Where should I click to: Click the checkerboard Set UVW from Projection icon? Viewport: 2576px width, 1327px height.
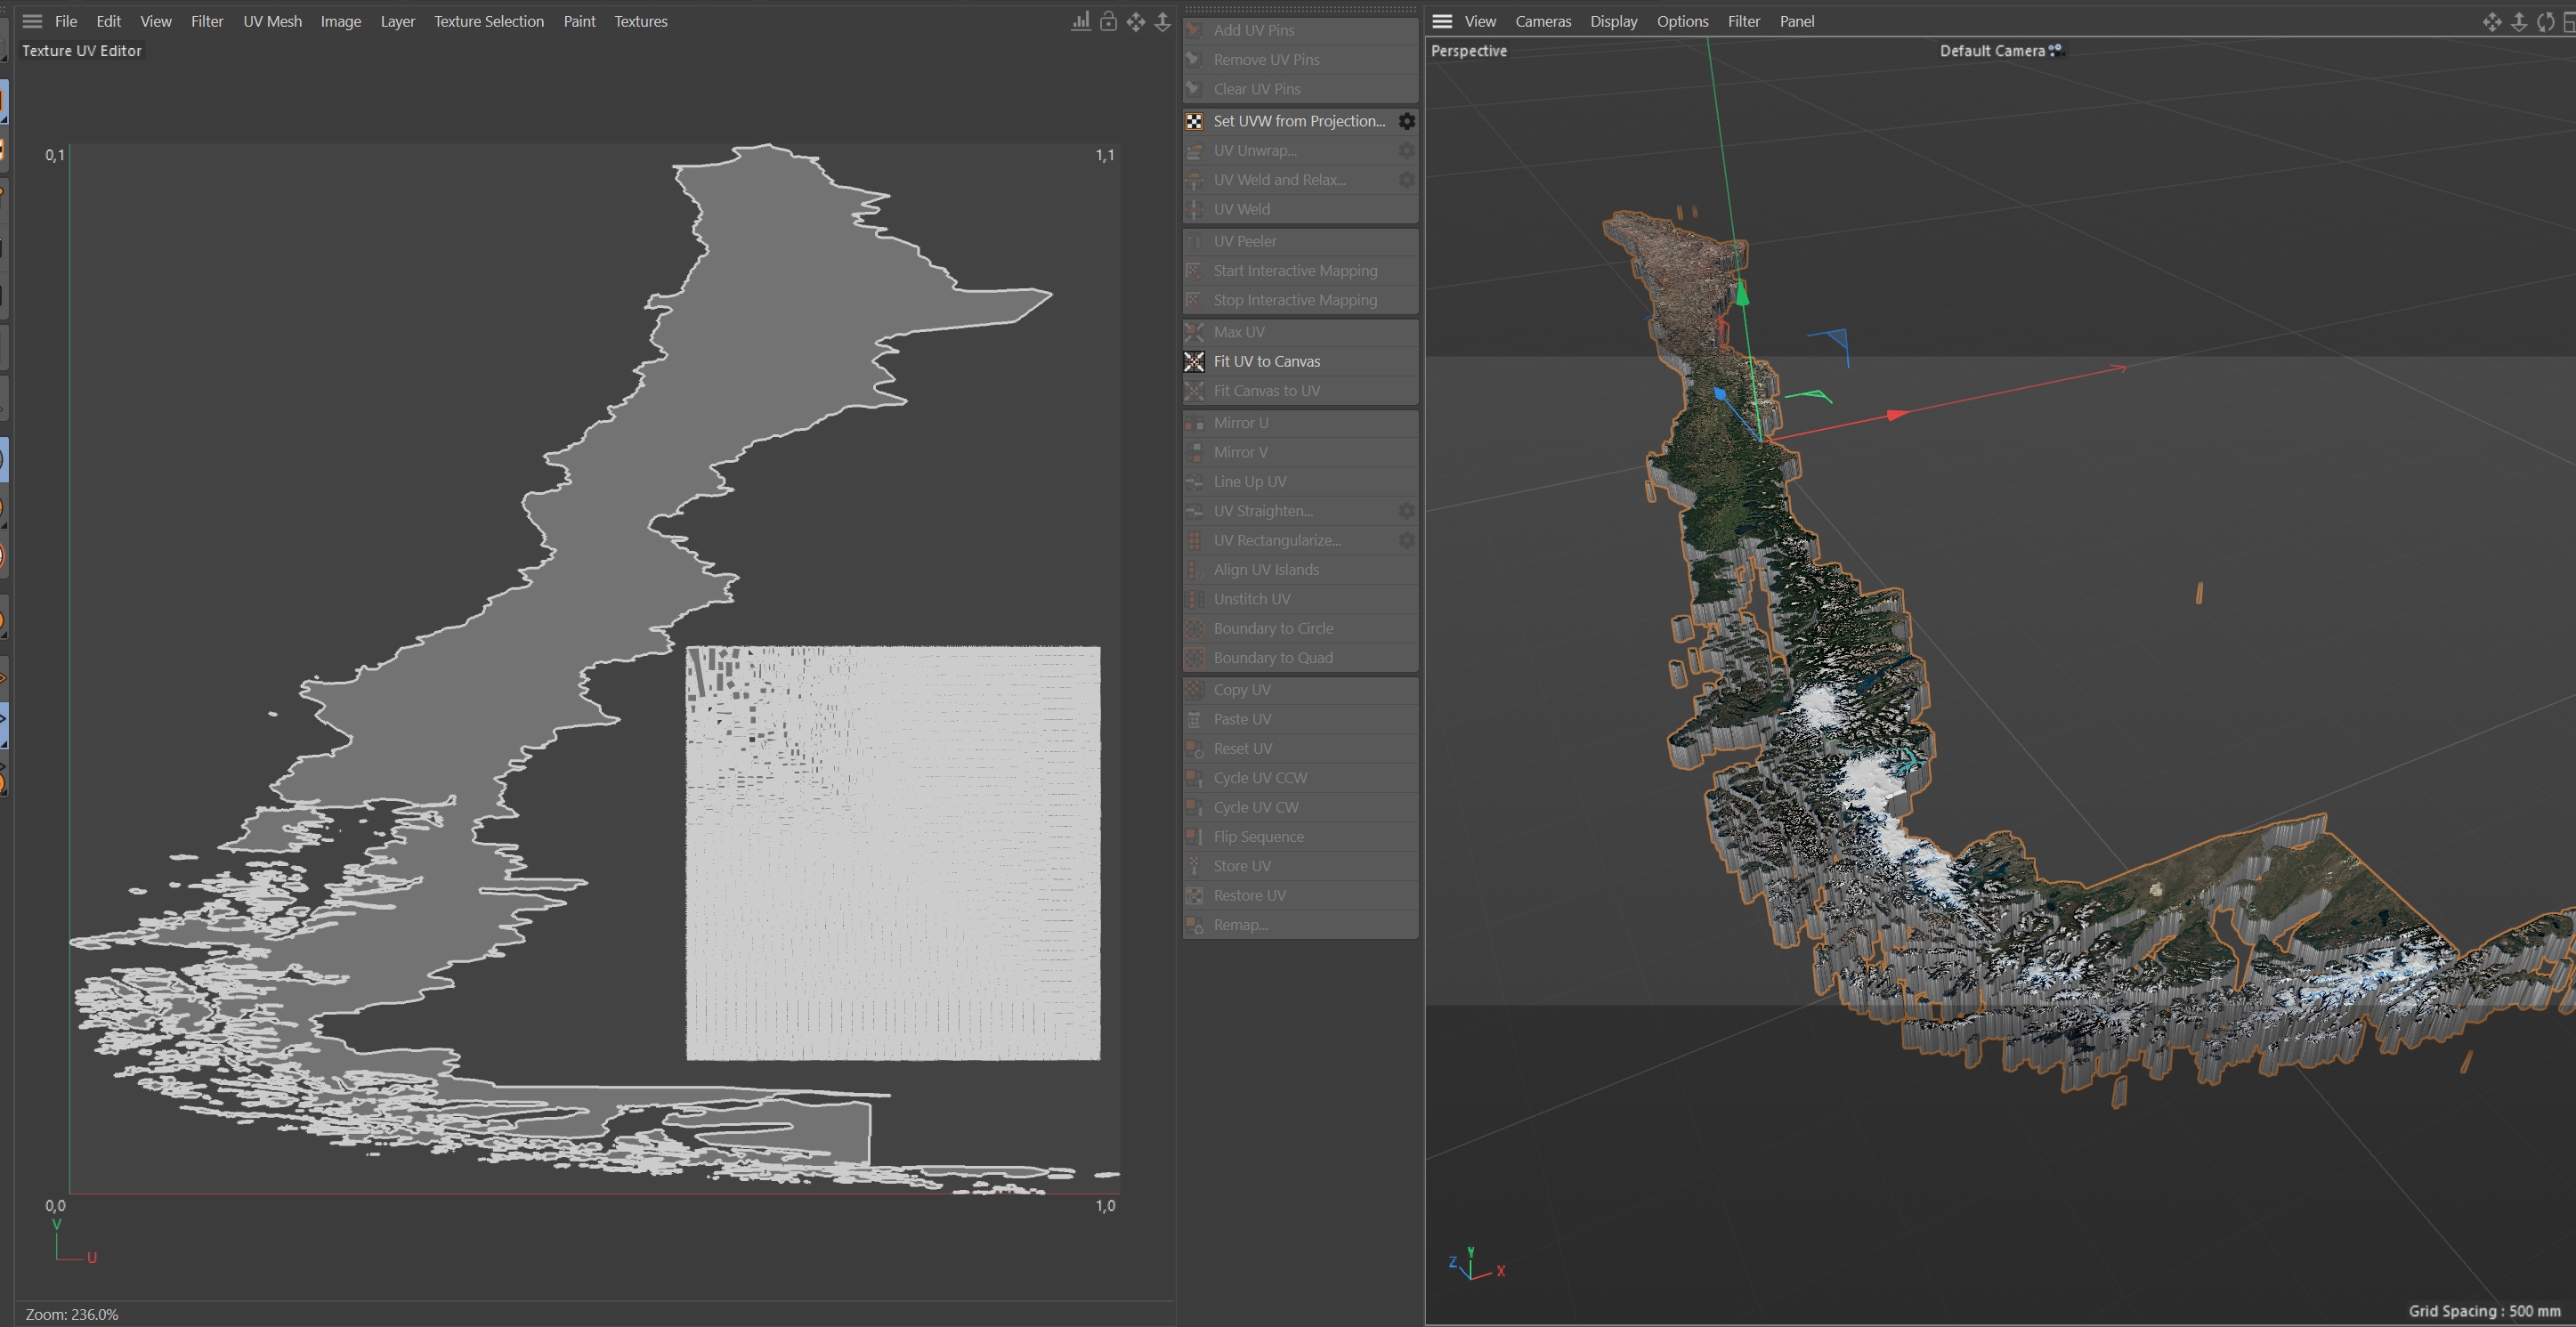(1194, 121)
